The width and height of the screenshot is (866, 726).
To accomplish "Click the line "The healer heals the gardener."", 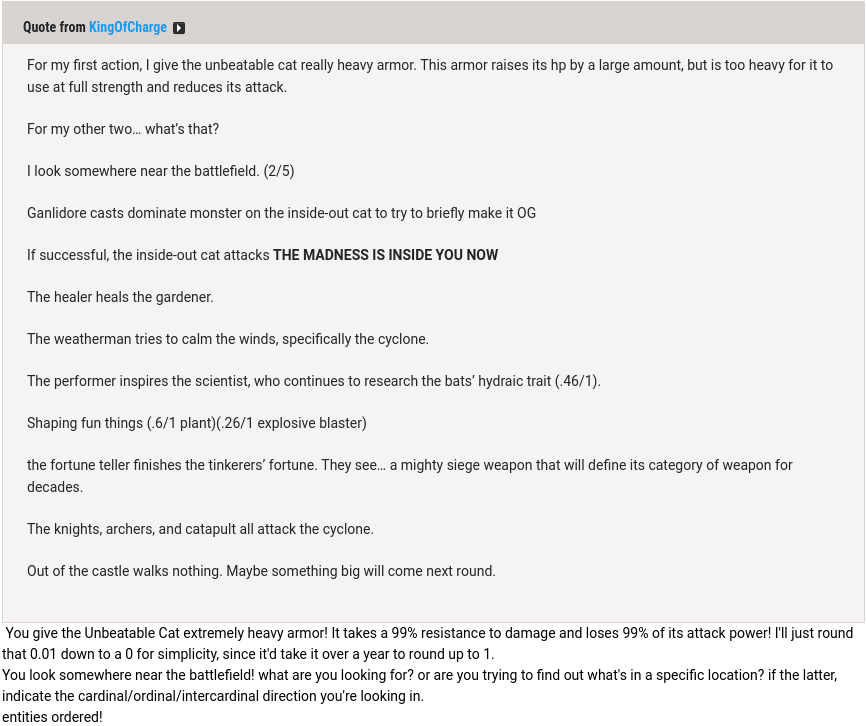I will click(120, 297).
